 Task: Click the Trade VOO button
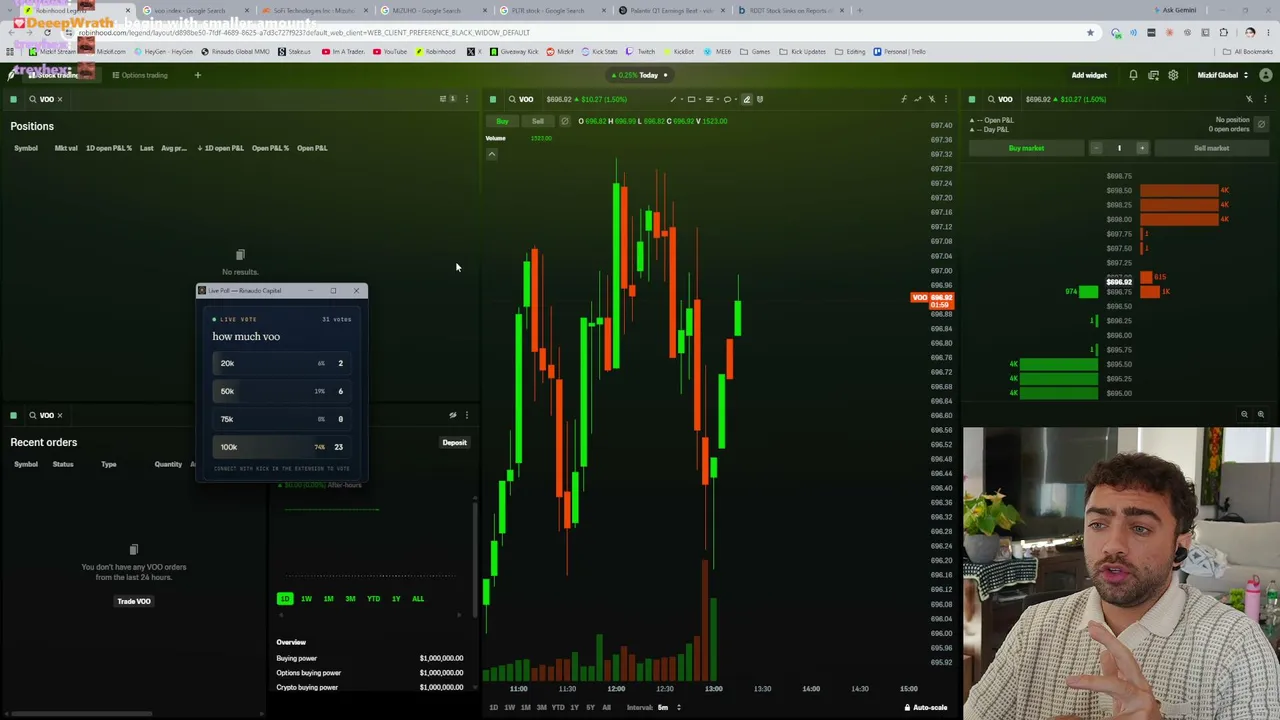(x=134, y=601)
